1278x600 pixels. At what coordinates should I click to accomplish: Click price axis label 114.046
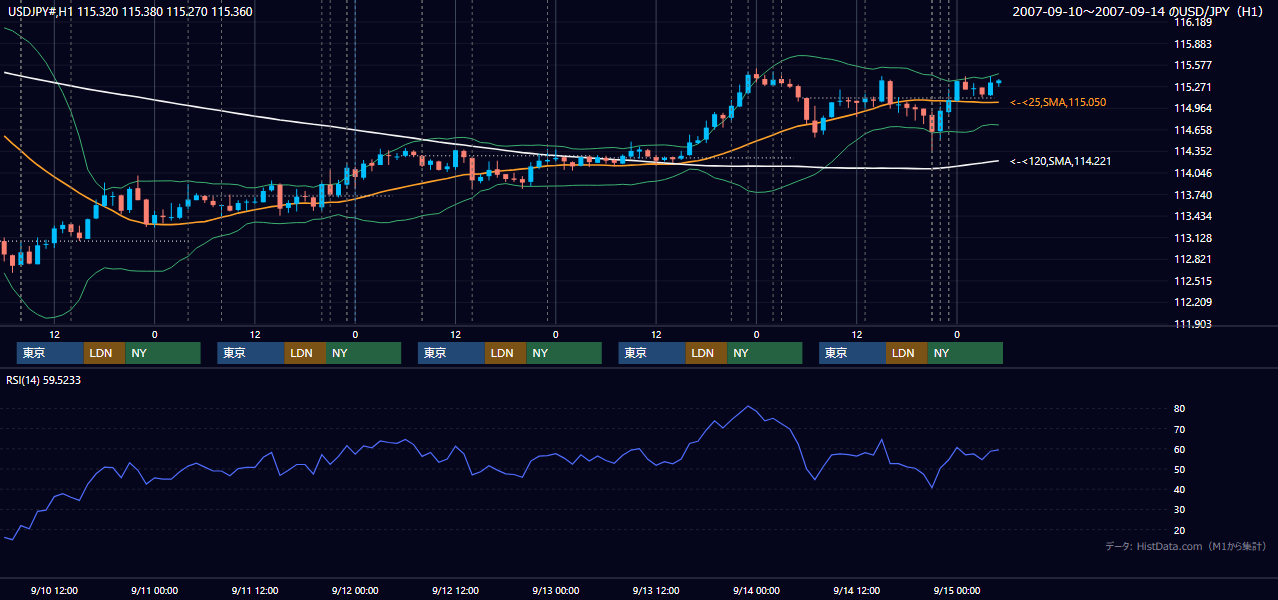point(1193,173)
